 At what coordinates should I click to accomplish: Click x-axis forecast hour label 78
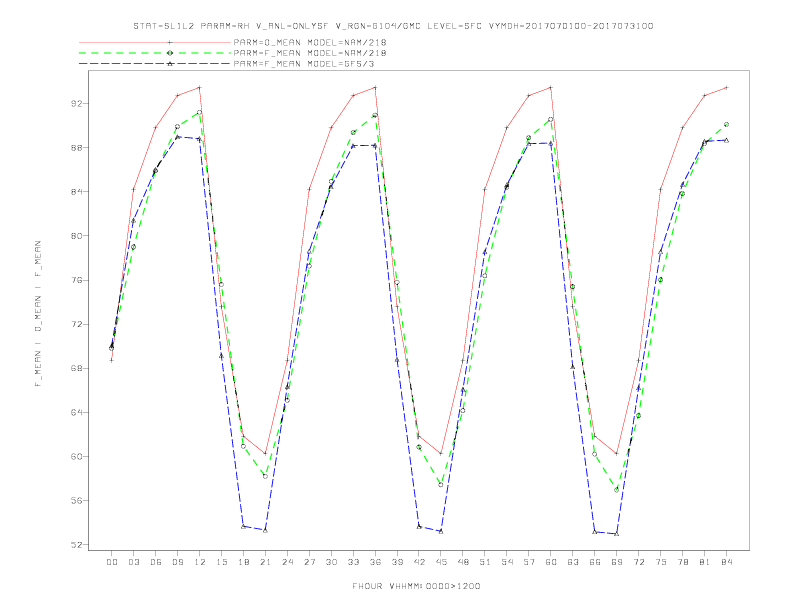coord(682,562)
